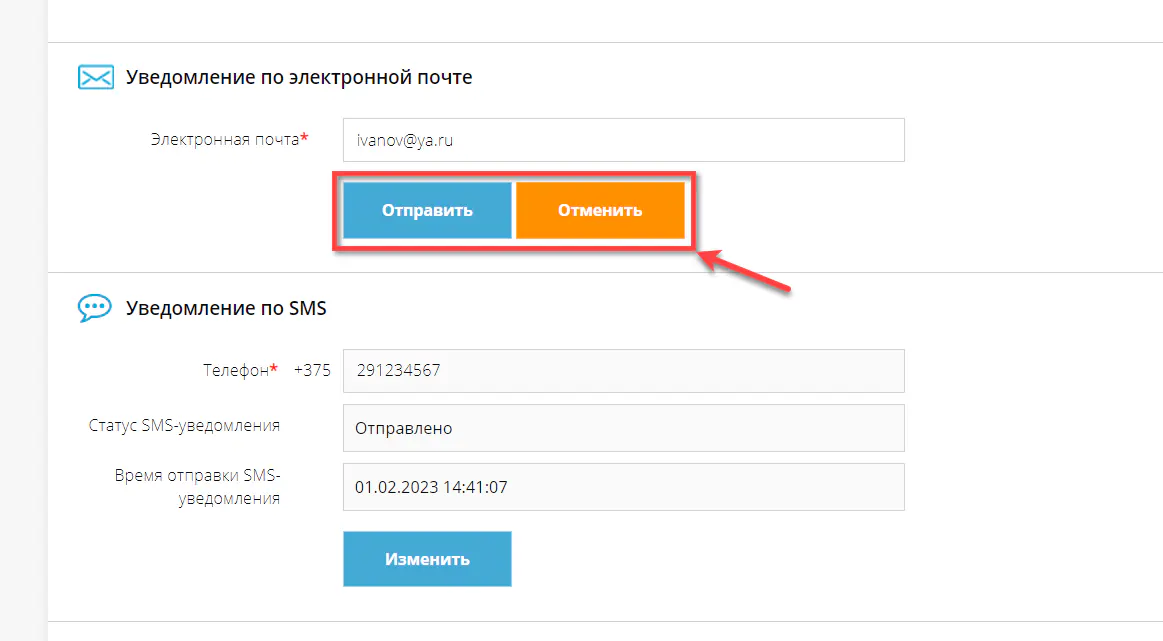Image resolution: width=1163 pixels, height=641 pixels.
Task: Click the Электронная почта field label
Action: tap(224, 140)
